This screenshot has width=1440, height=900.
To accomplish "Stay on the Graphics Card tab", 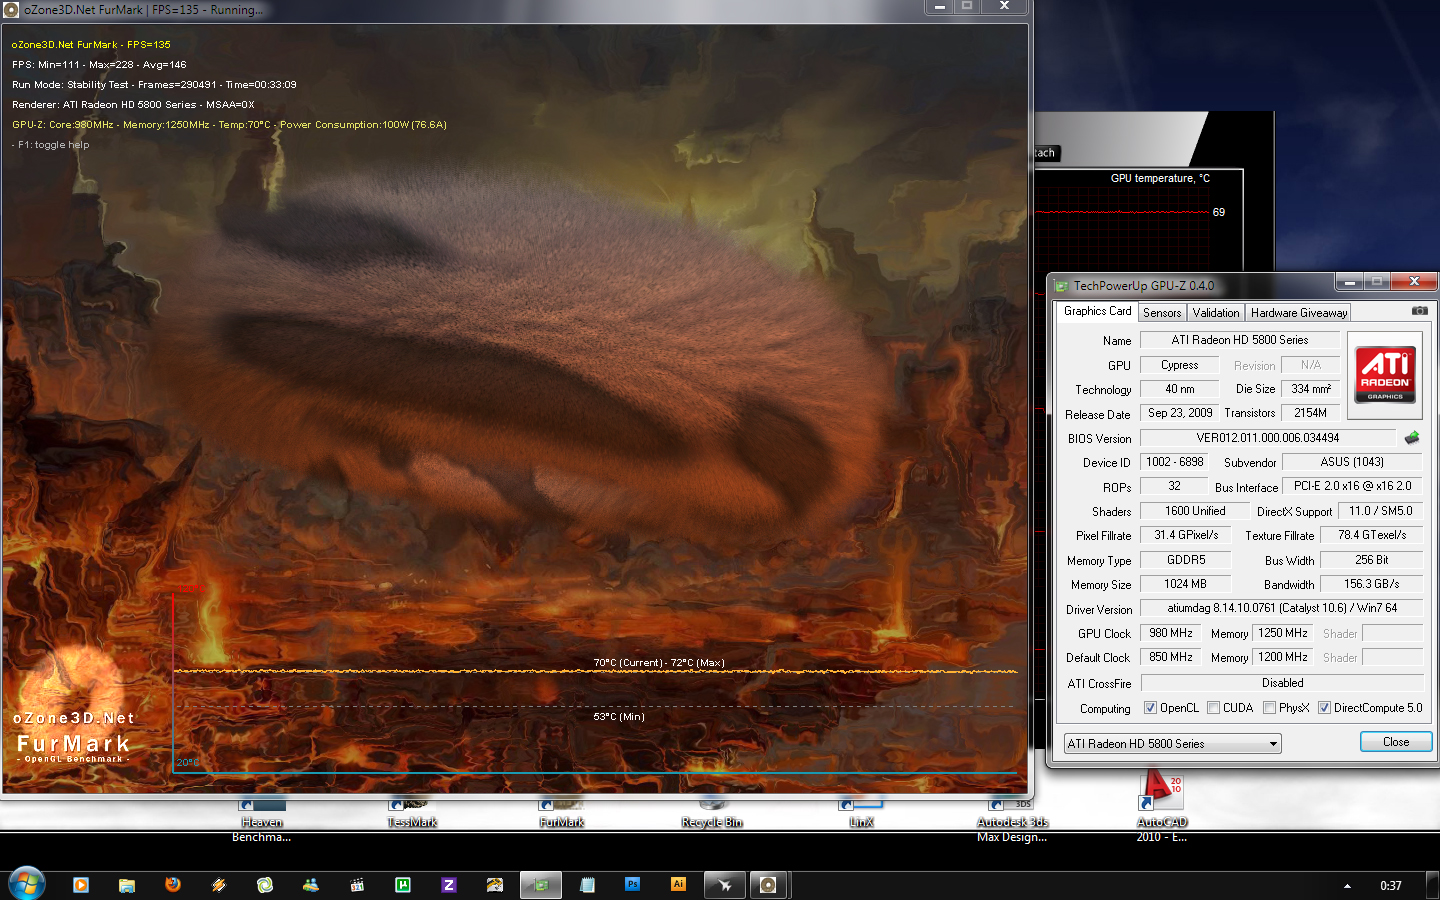I will 1097,312.
